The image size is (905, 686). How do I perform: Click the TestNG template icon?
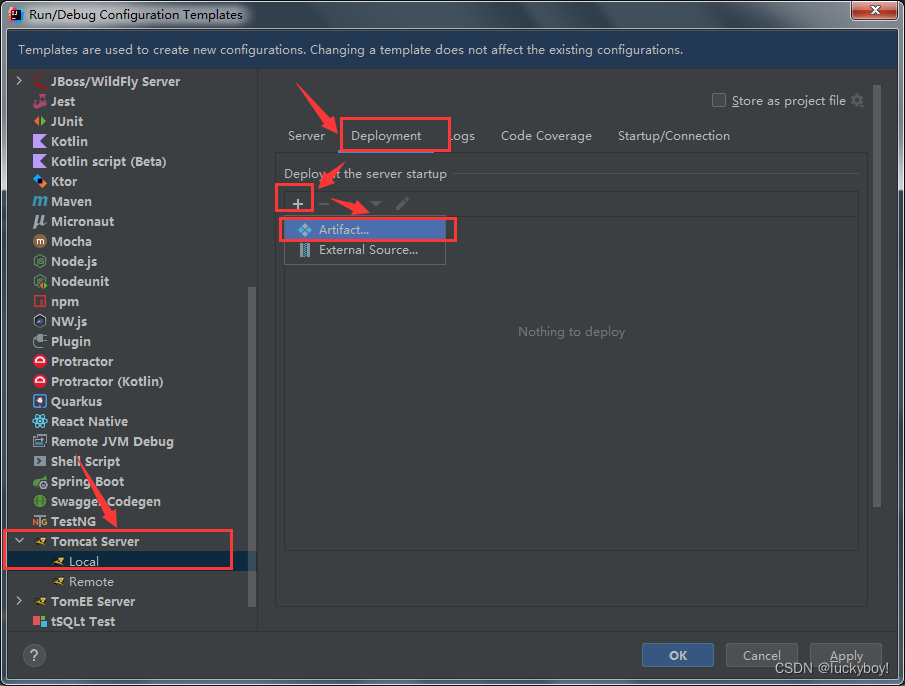coord(40,522)
